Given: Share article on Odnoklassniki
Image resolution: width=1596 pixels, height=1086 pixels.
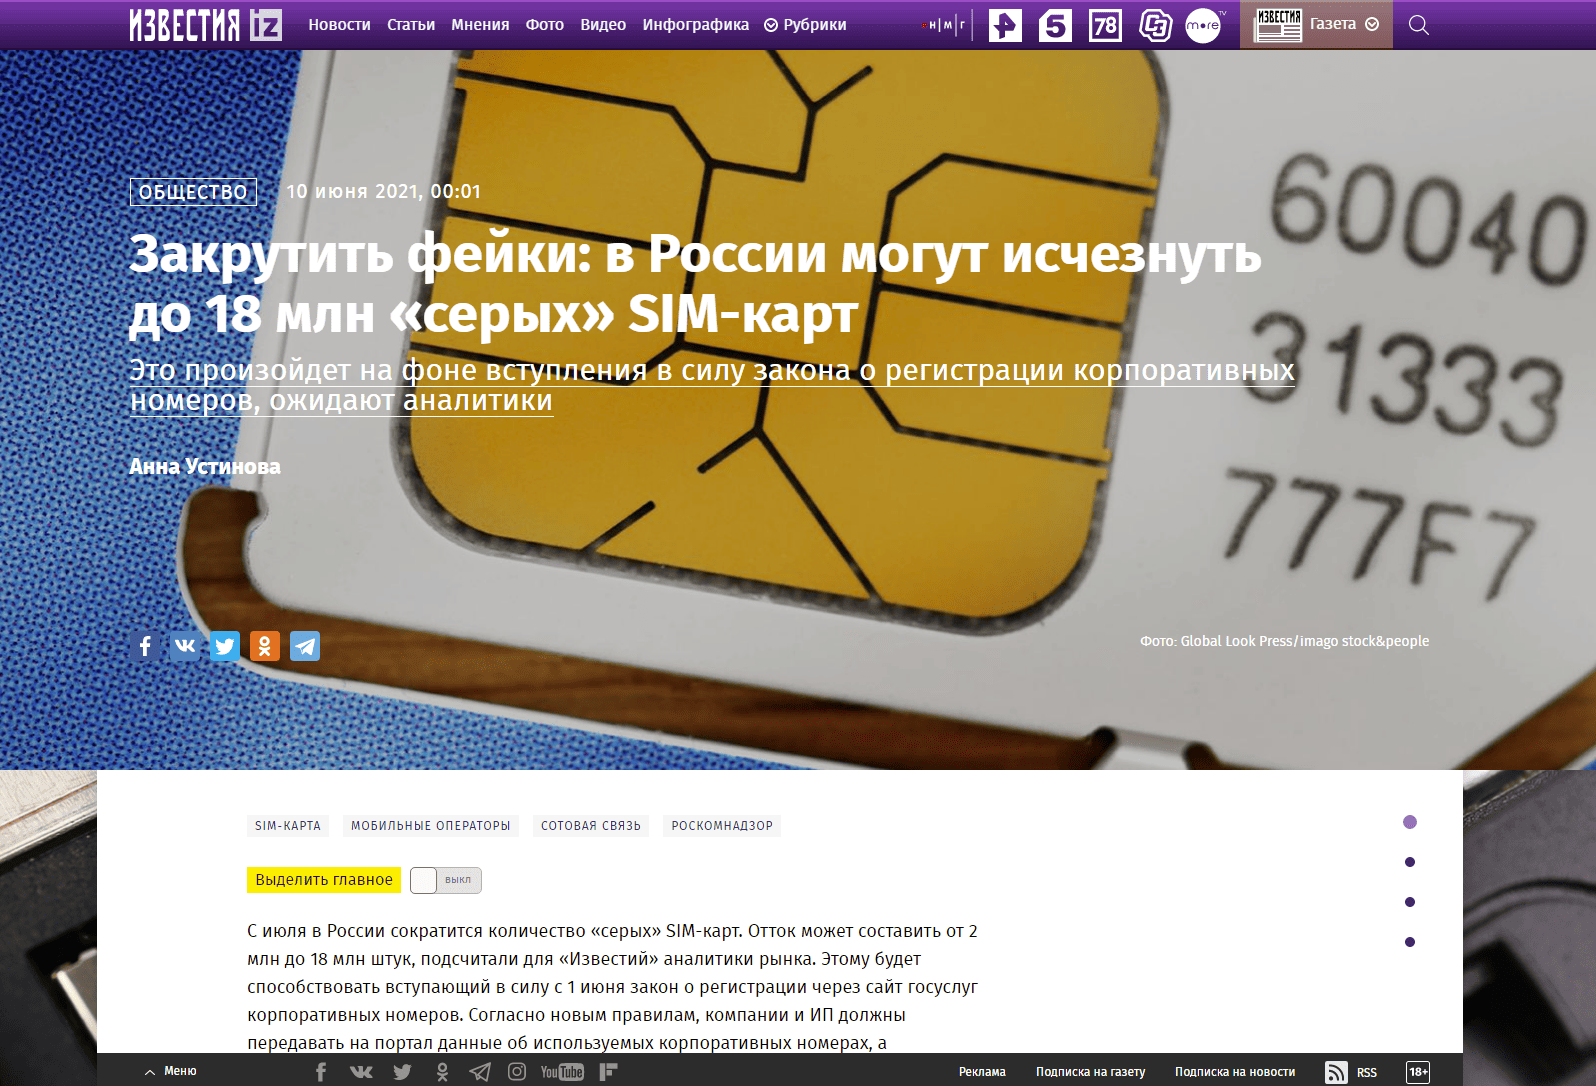Looking at the screenshot, I should pos(265,646).
